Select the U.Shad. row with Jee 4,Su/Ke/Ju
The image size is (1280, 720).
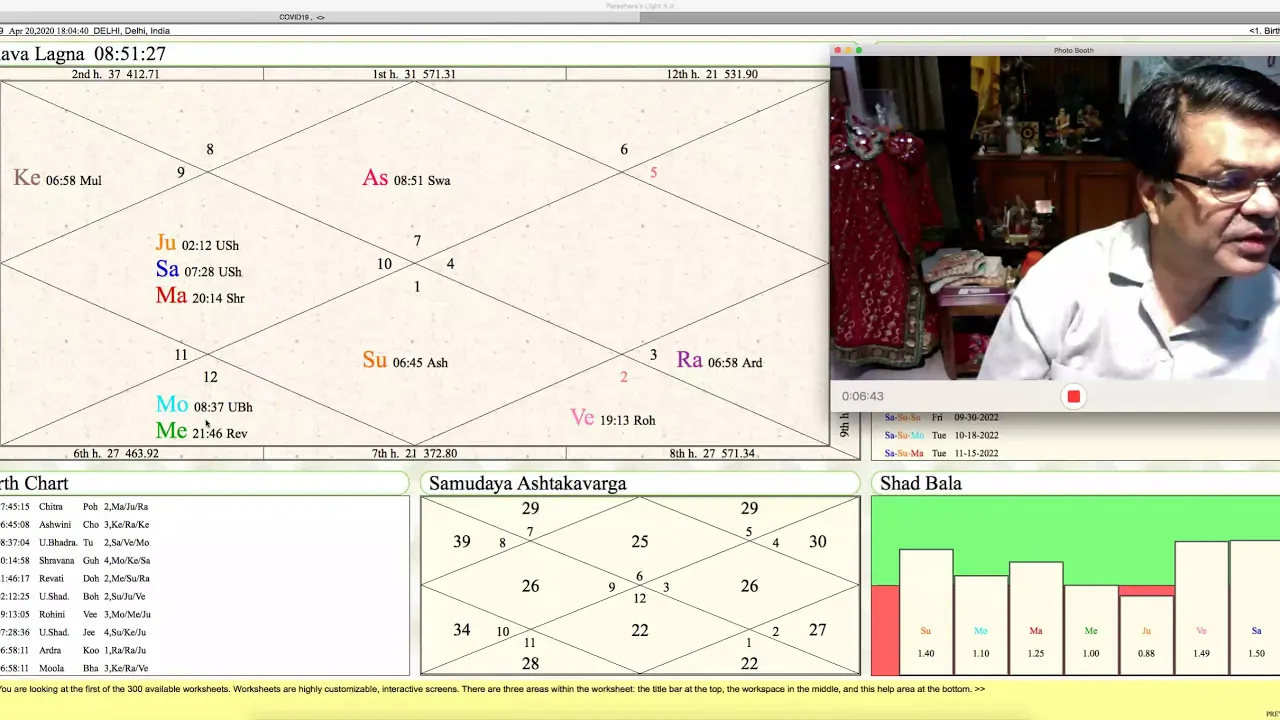click(75, 633)
